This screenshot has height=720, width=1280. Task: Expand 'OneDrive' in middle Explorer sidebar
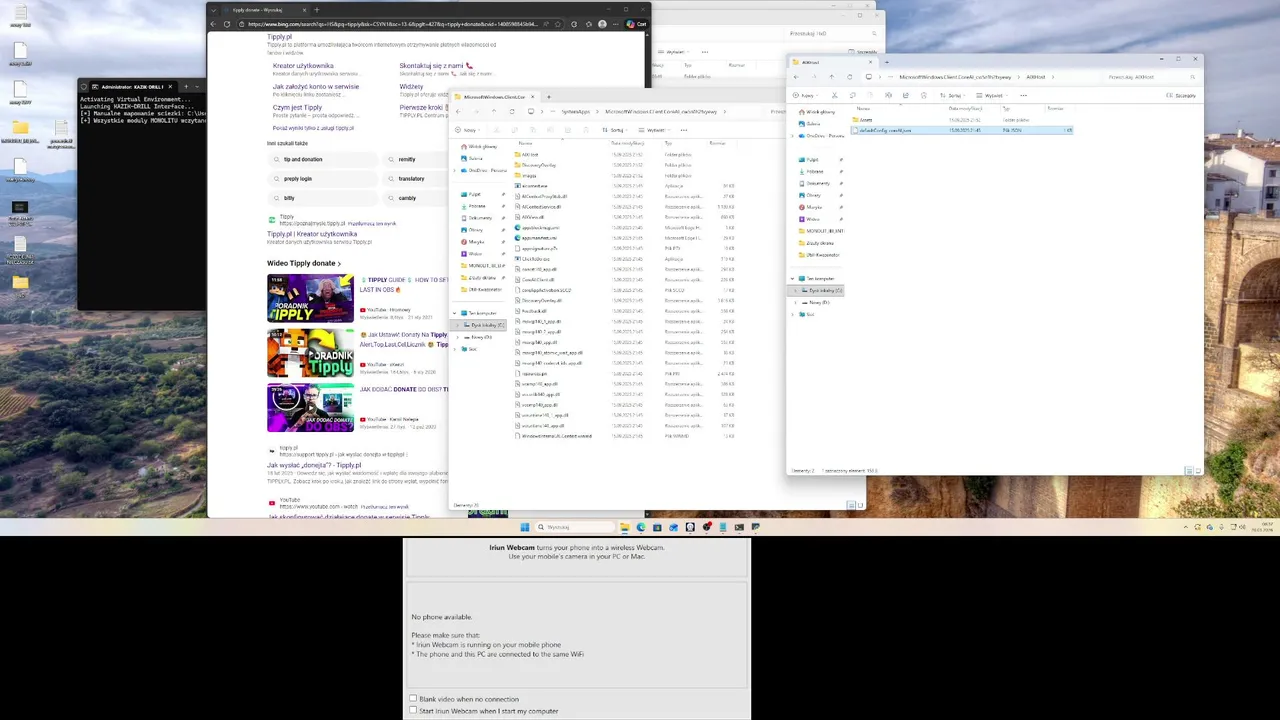coord(456,170)
